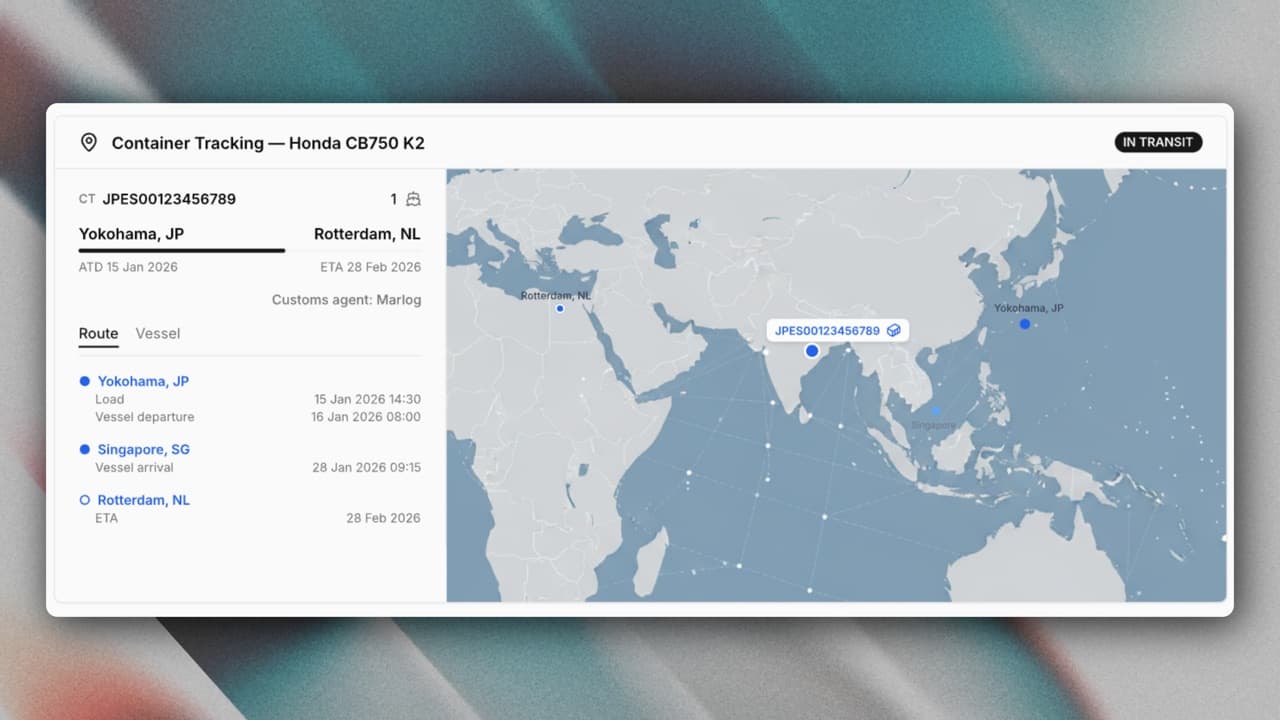
Task: Click the ETA label under Rotterdam in the route list
Action: pyautogui.click(x=106, y=518)
